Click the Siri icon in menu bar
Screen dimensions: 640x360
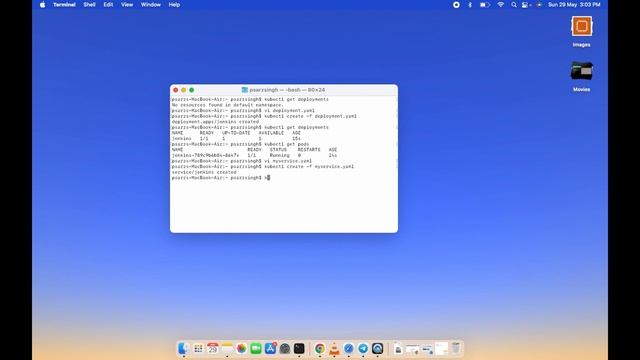539,5
